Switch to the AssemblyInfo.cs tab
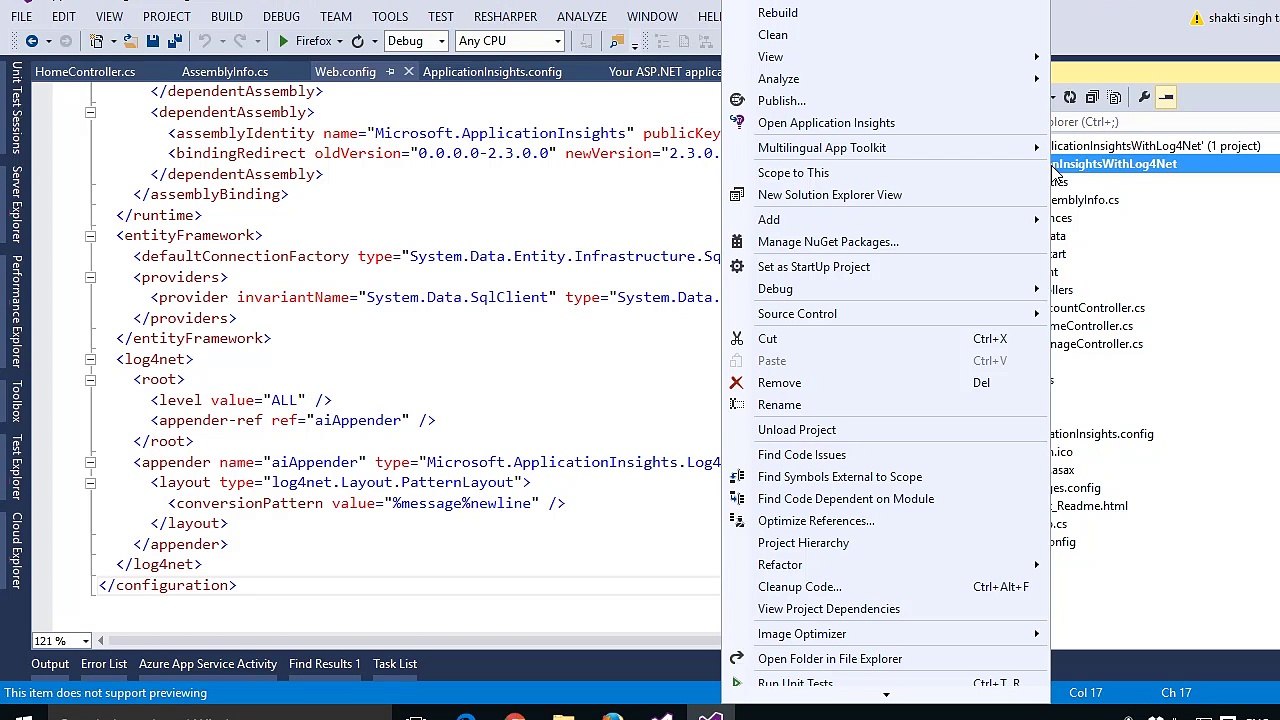Screen dimensions: 1280x720 (x=225, y=72)
